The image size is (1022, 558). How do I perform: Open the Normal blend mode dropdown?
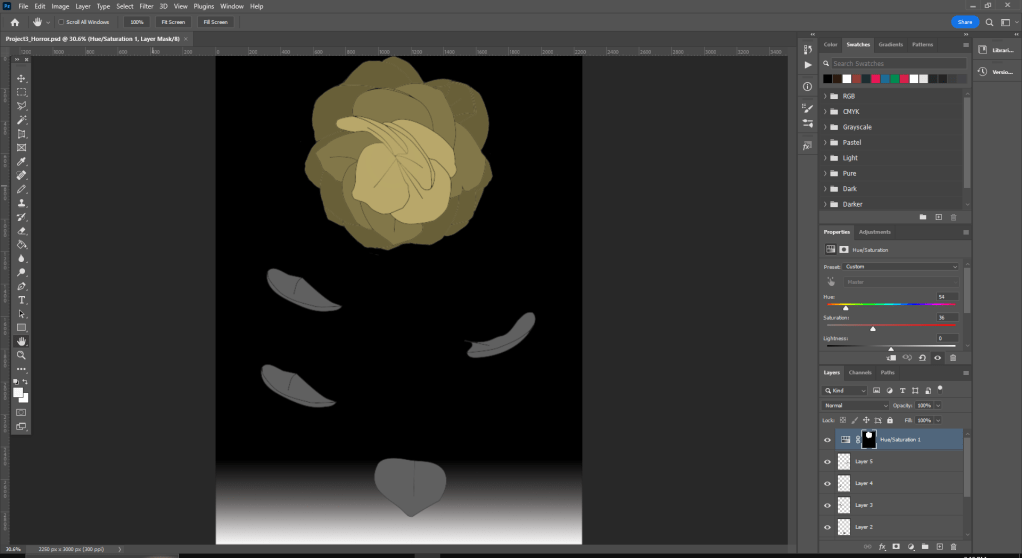[x=855, y=405]
